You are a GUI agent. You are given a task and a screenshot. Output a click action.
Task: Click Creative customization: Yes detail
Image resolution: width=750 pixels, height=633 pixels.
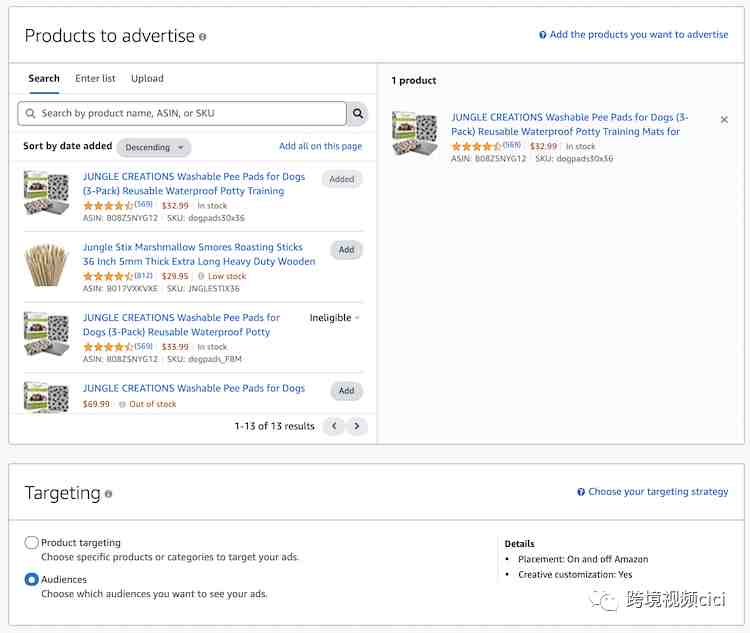coord(575,575)
